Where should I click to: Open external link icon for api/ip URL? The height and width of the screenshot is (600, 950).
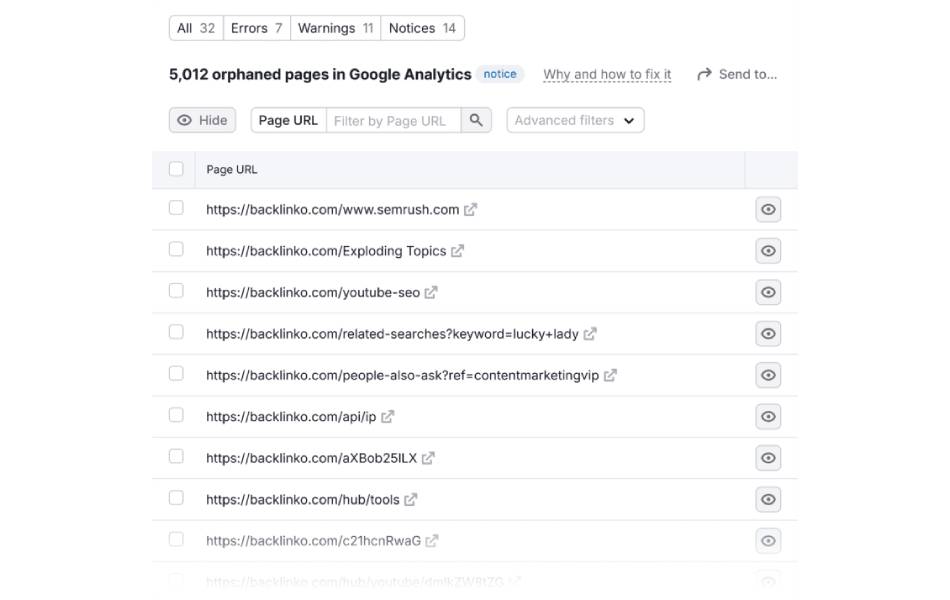388,417
